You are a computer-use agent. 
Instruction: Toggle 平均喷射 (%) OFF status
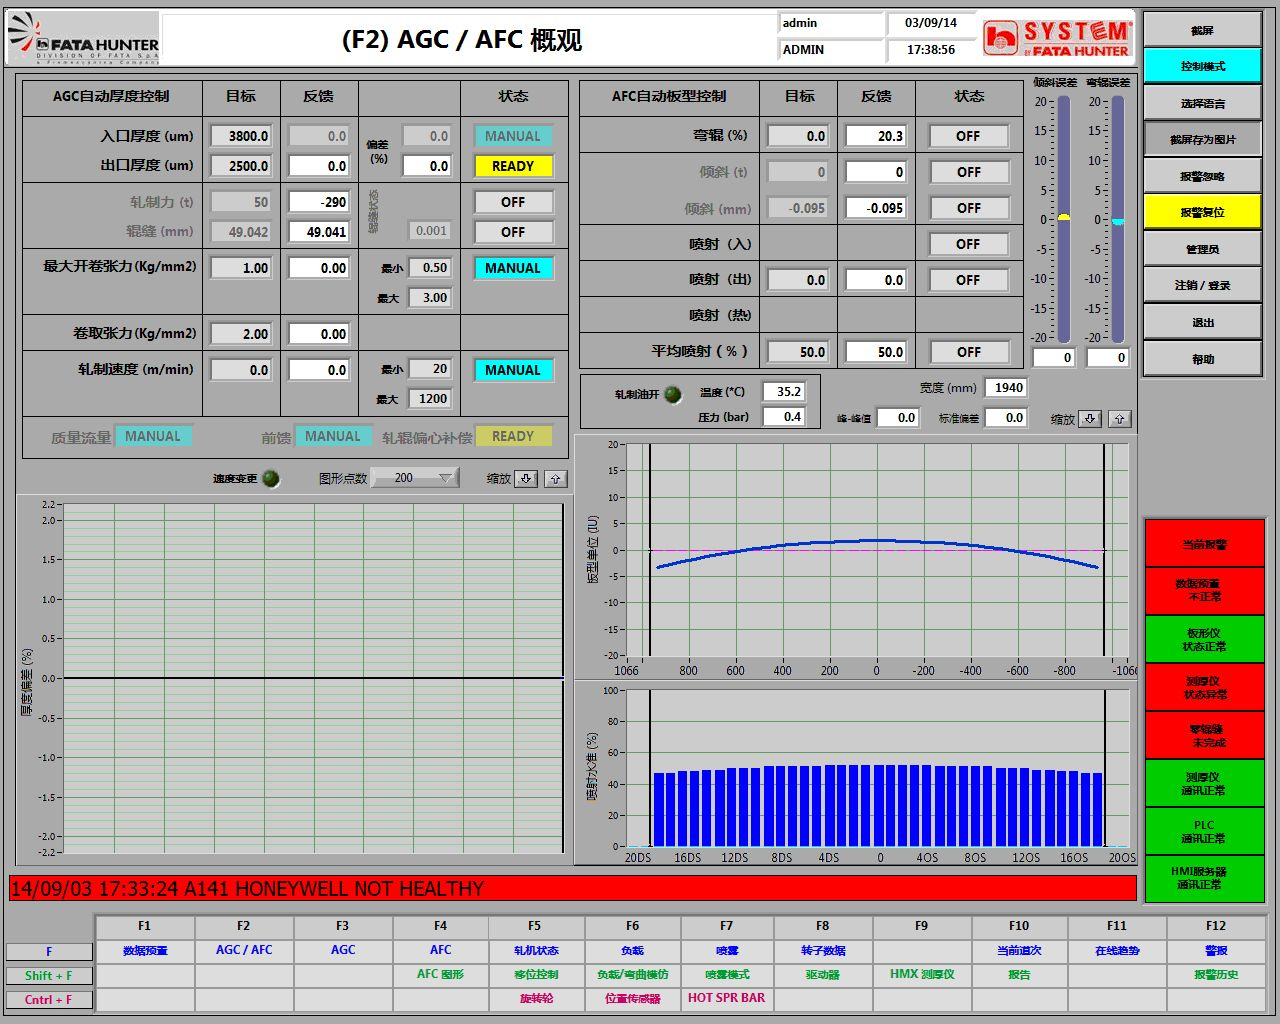(x=967, y=352)
